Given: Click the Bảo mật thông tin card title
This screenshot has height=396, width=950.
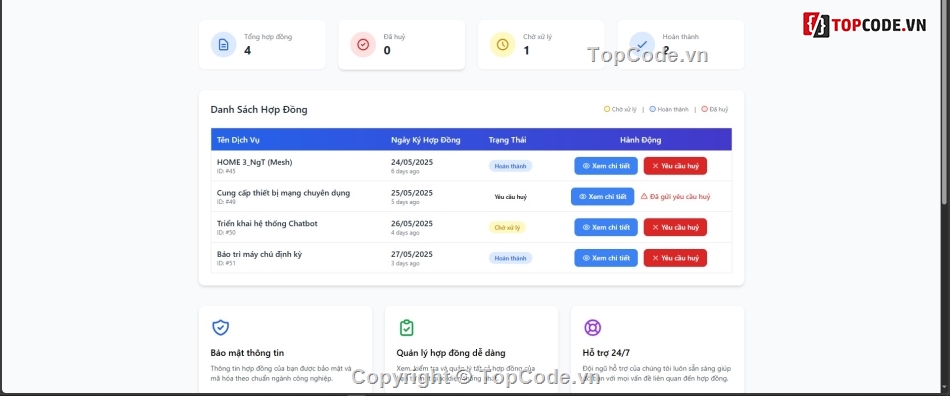Looking at the screenshot, I should tap(247, 352).
